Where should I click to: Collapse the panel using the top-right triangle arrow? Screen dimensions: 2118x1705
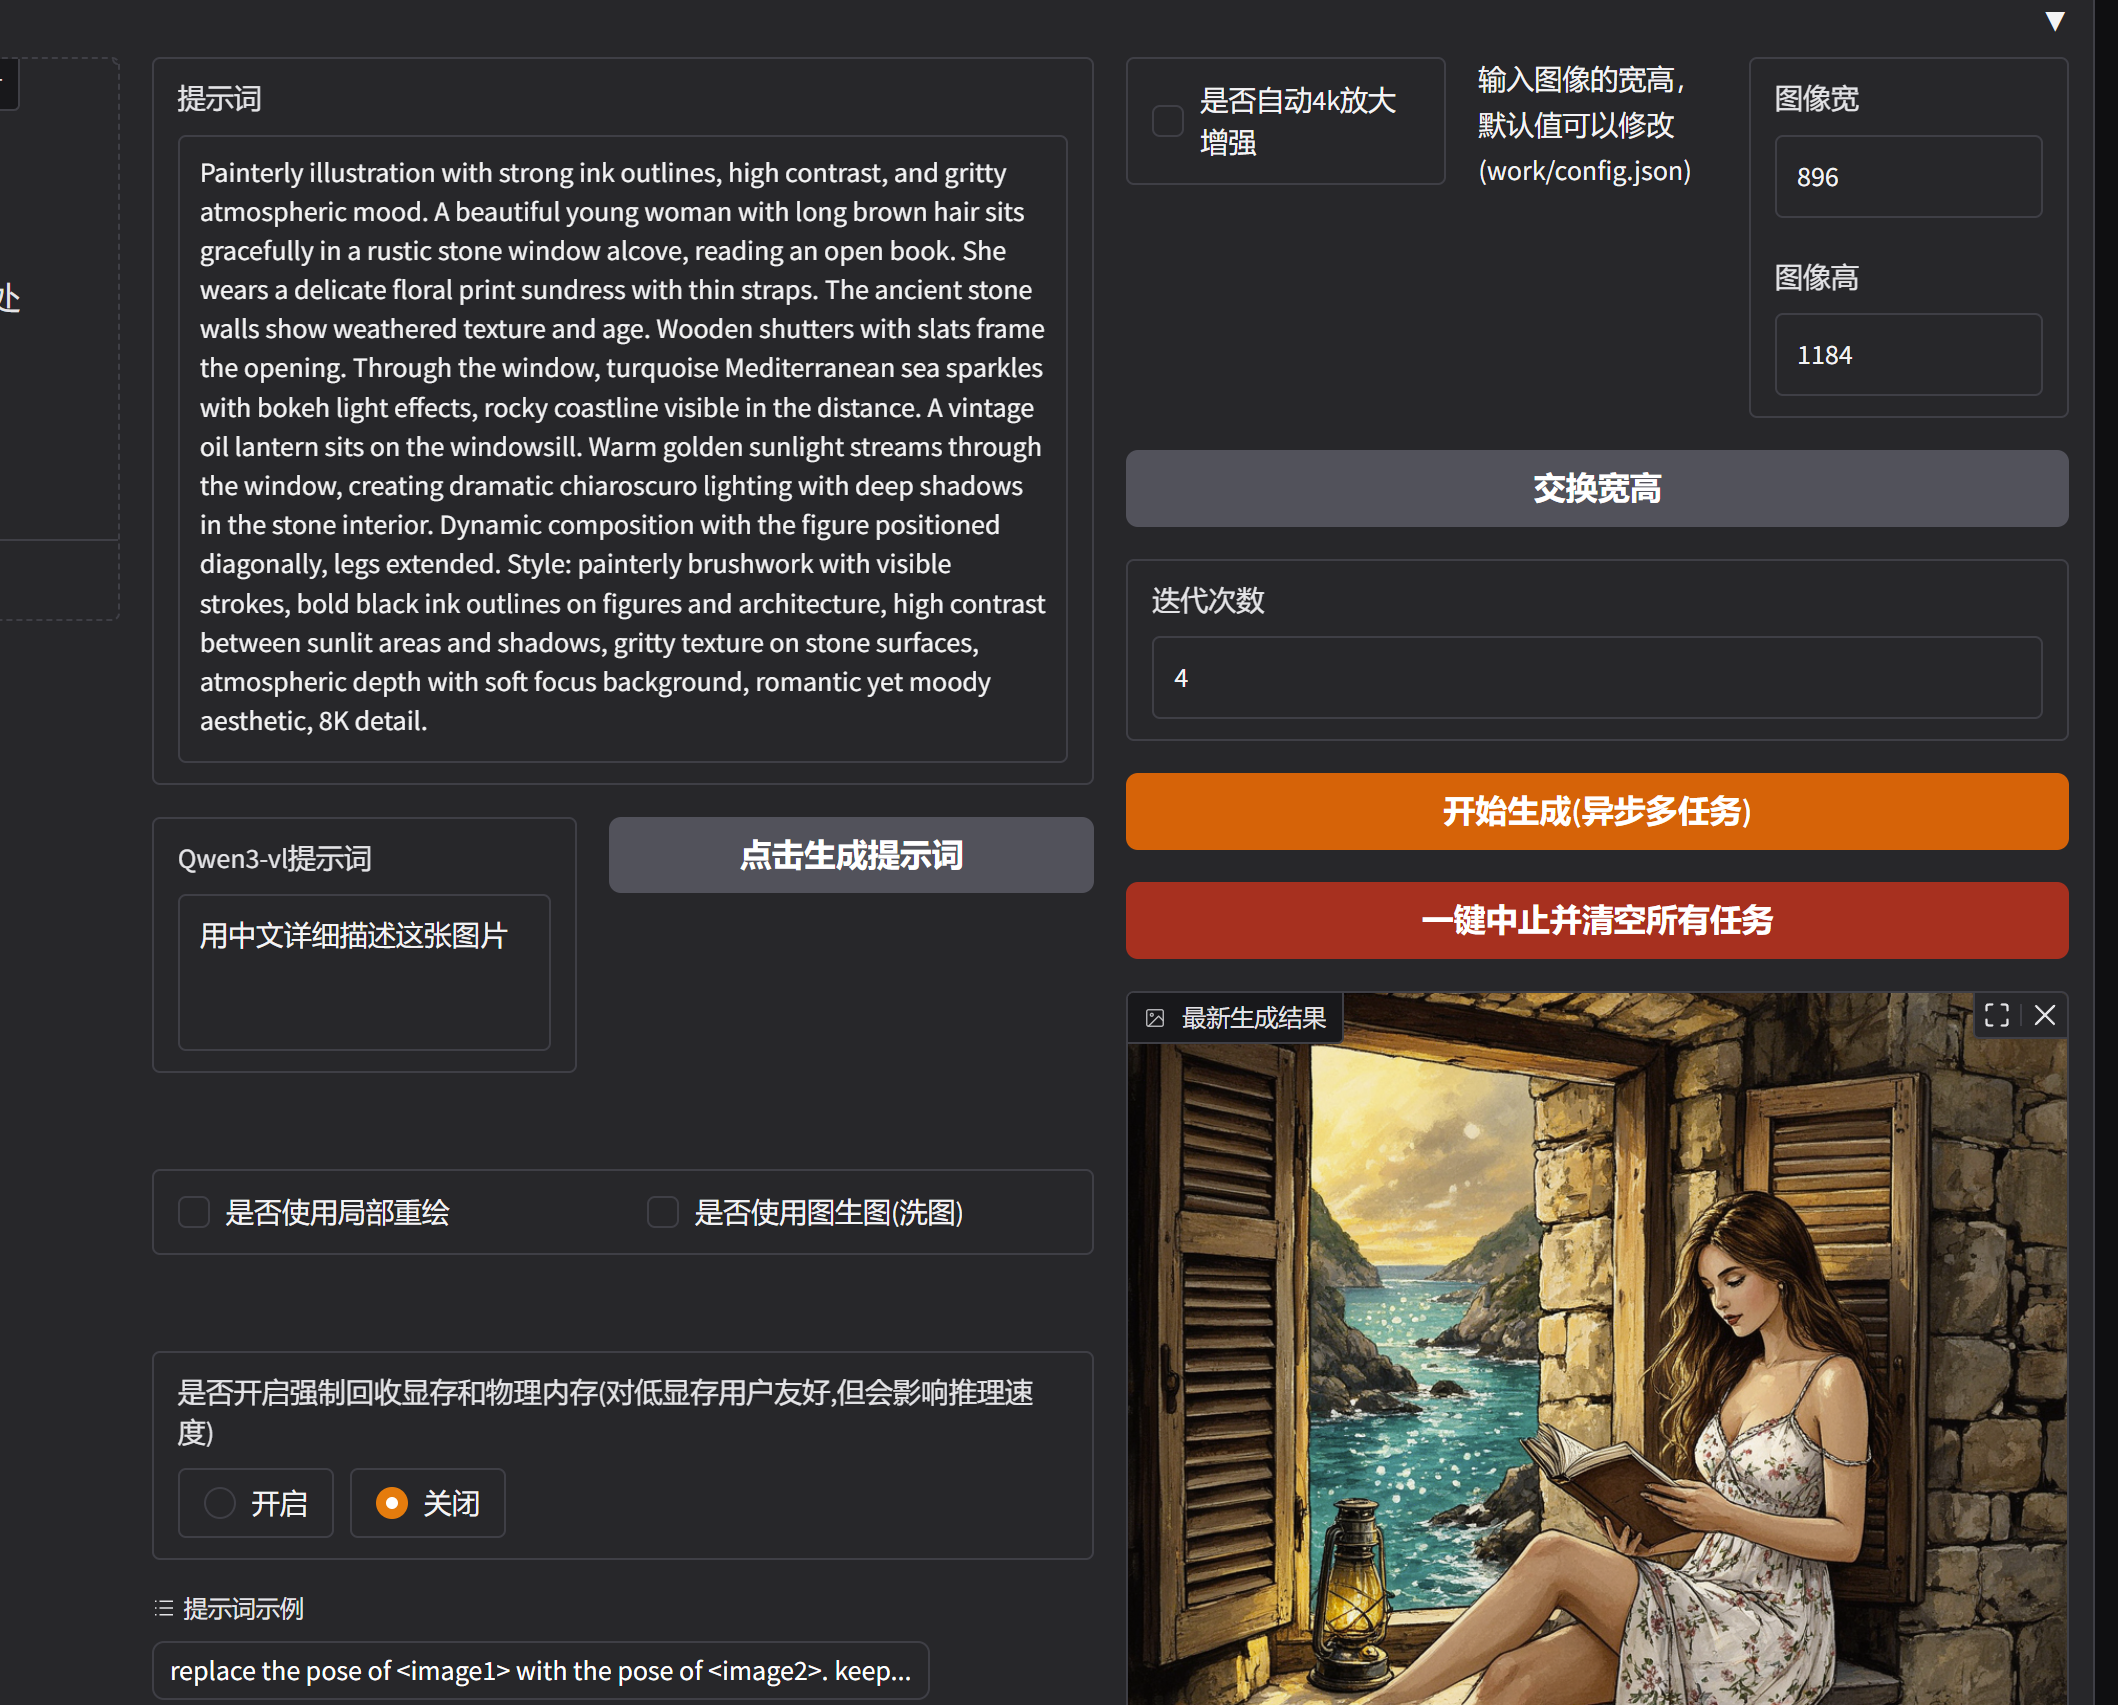point(2055,21)
